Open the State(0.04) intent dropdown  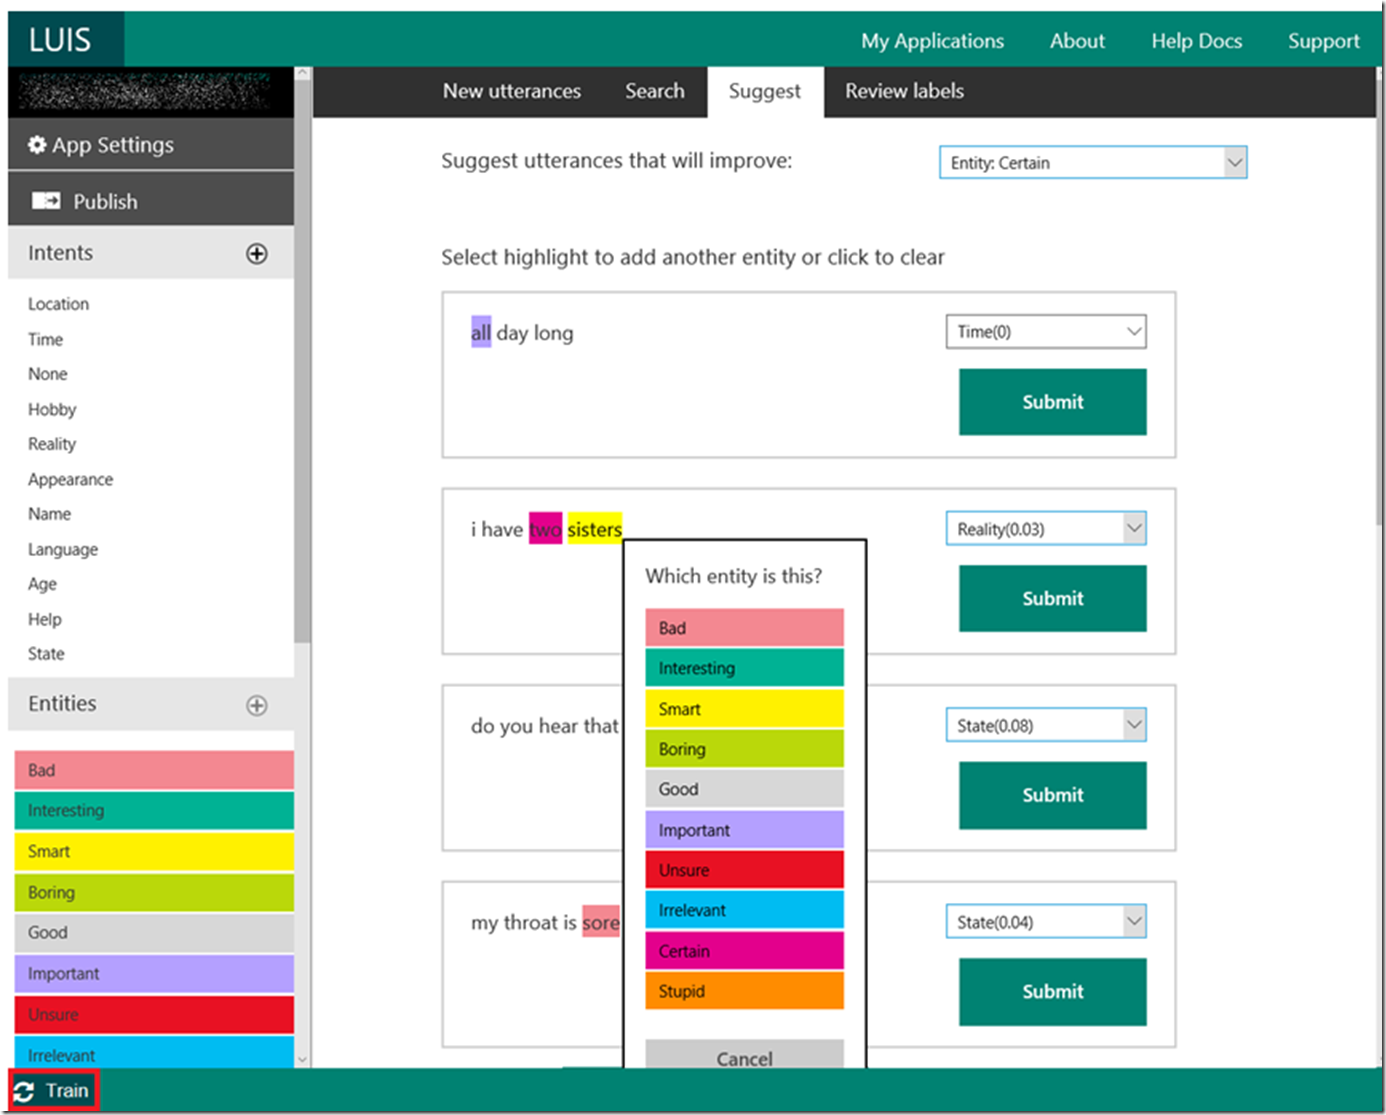(x=1046, y=922)
